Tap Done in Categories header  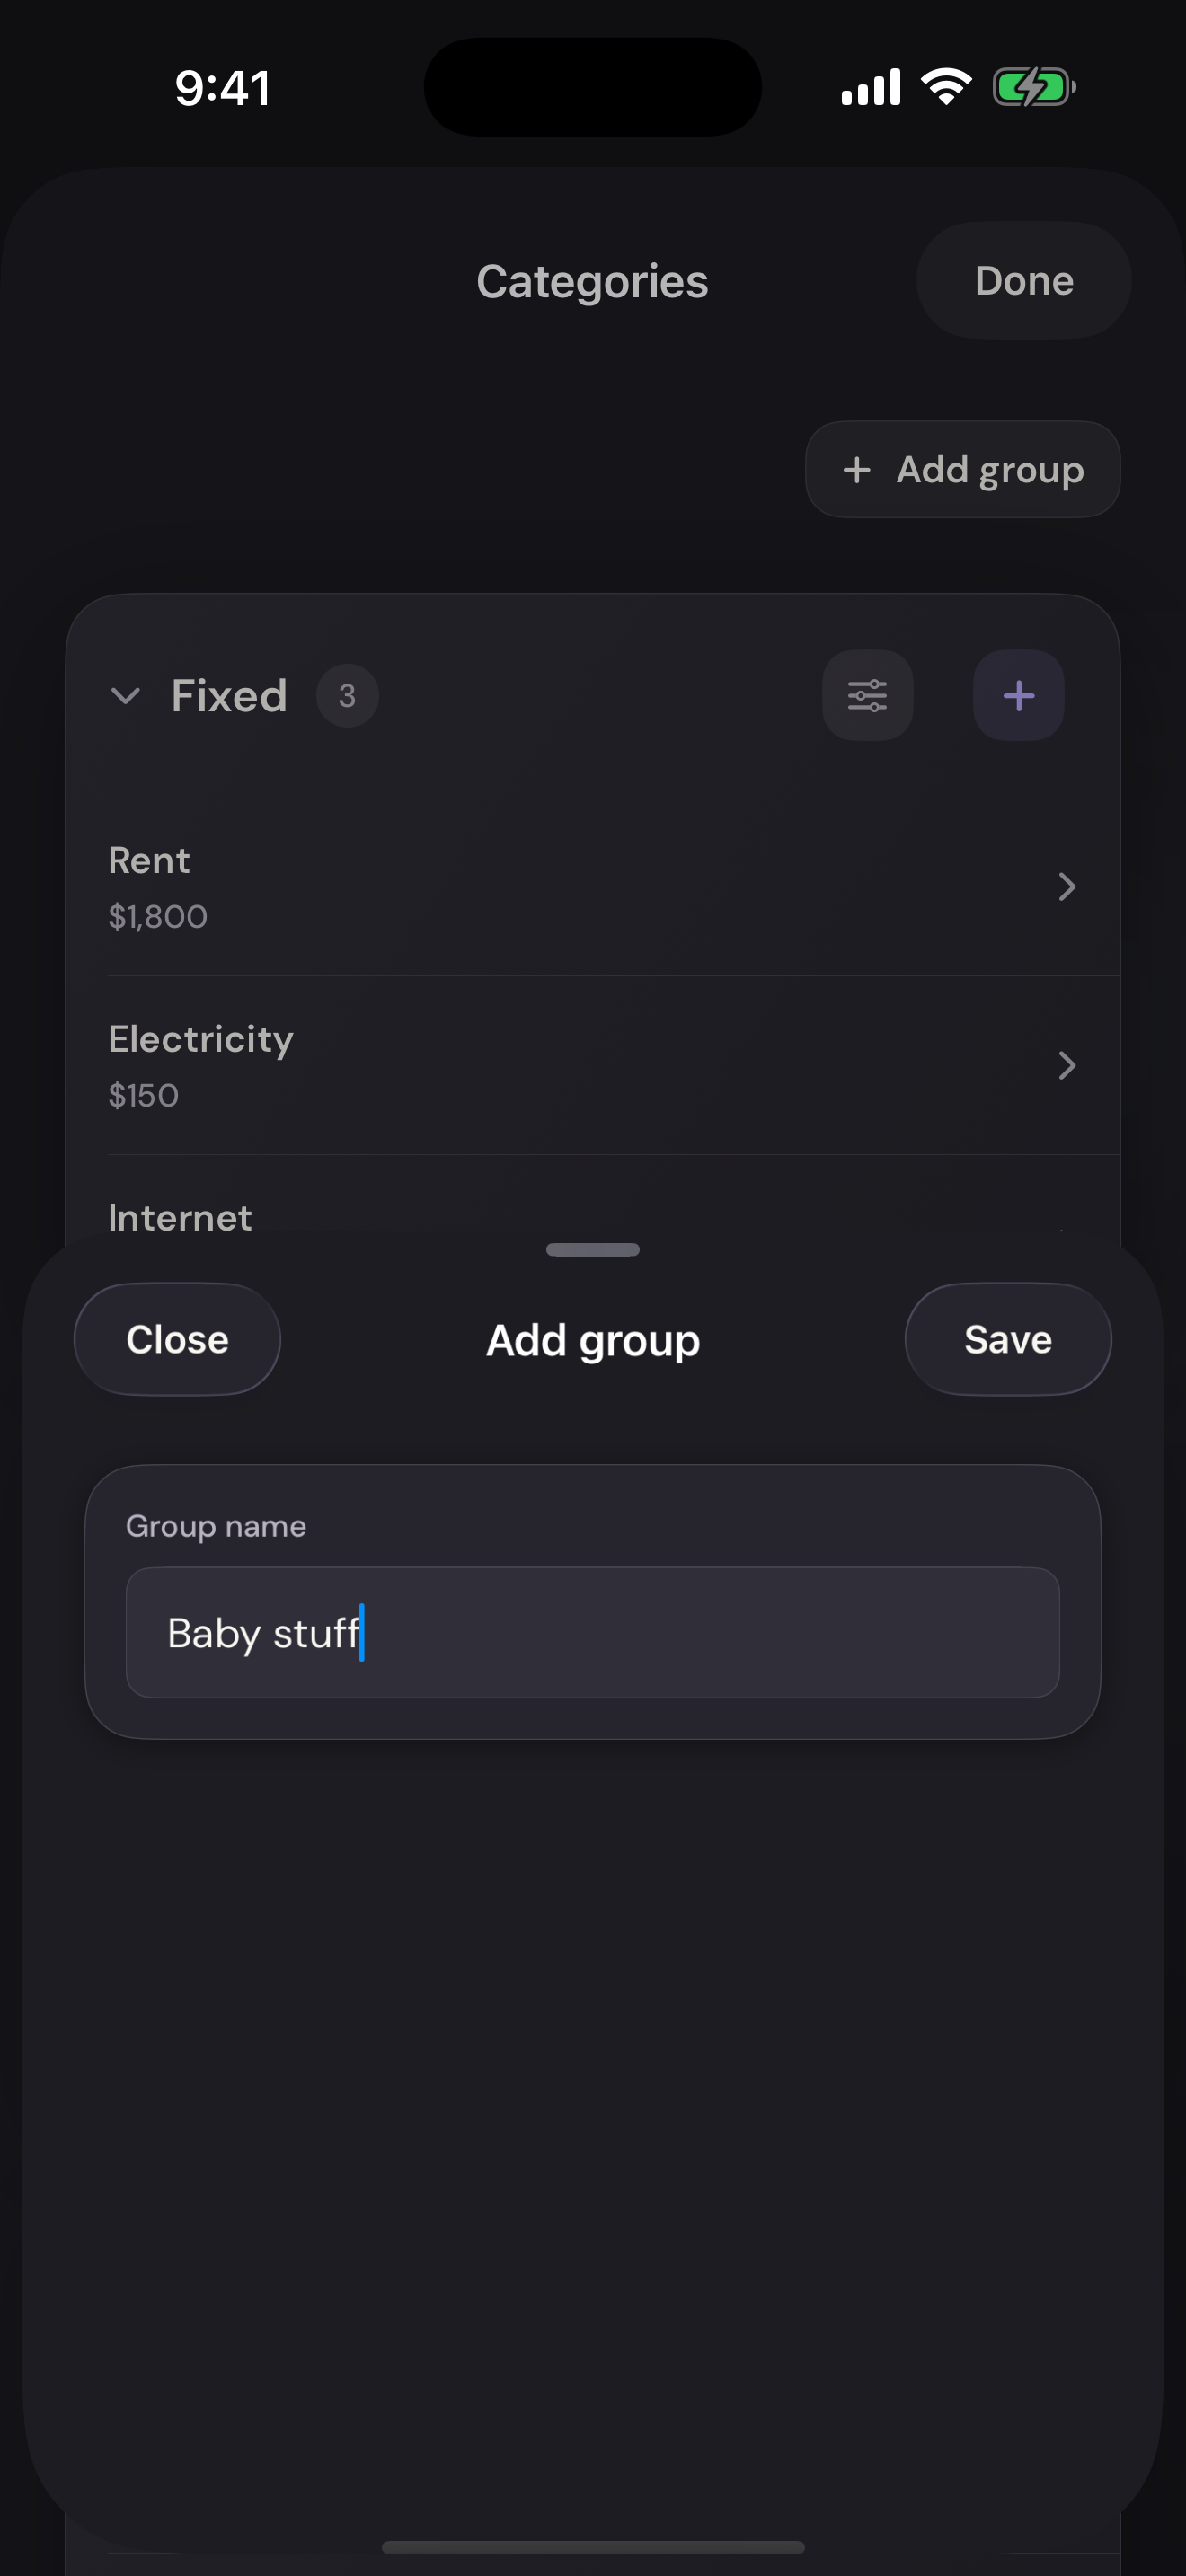coord(1024,281)
